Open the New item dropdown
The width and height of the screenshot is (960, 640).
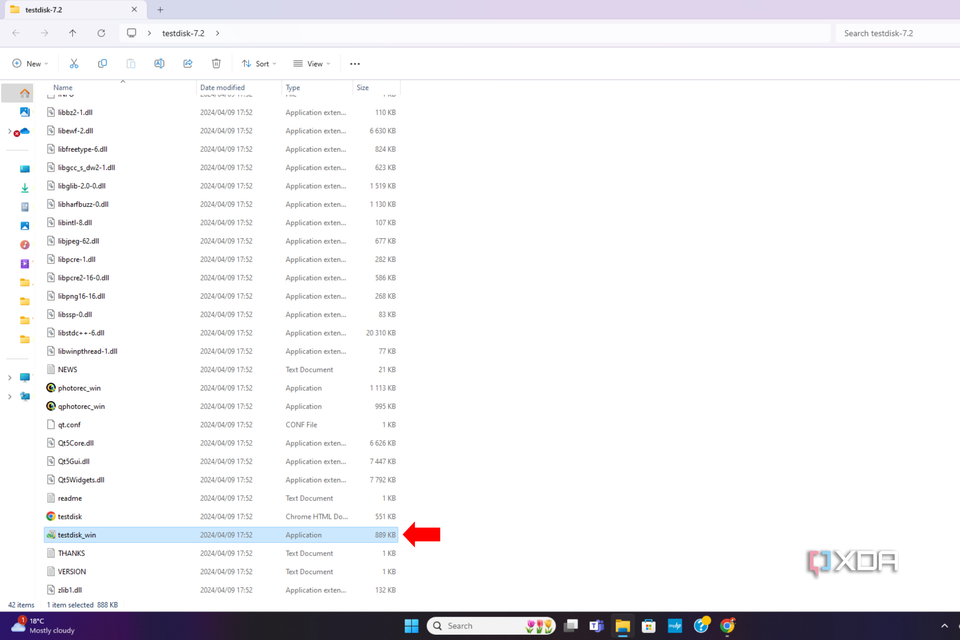(30, 64)
